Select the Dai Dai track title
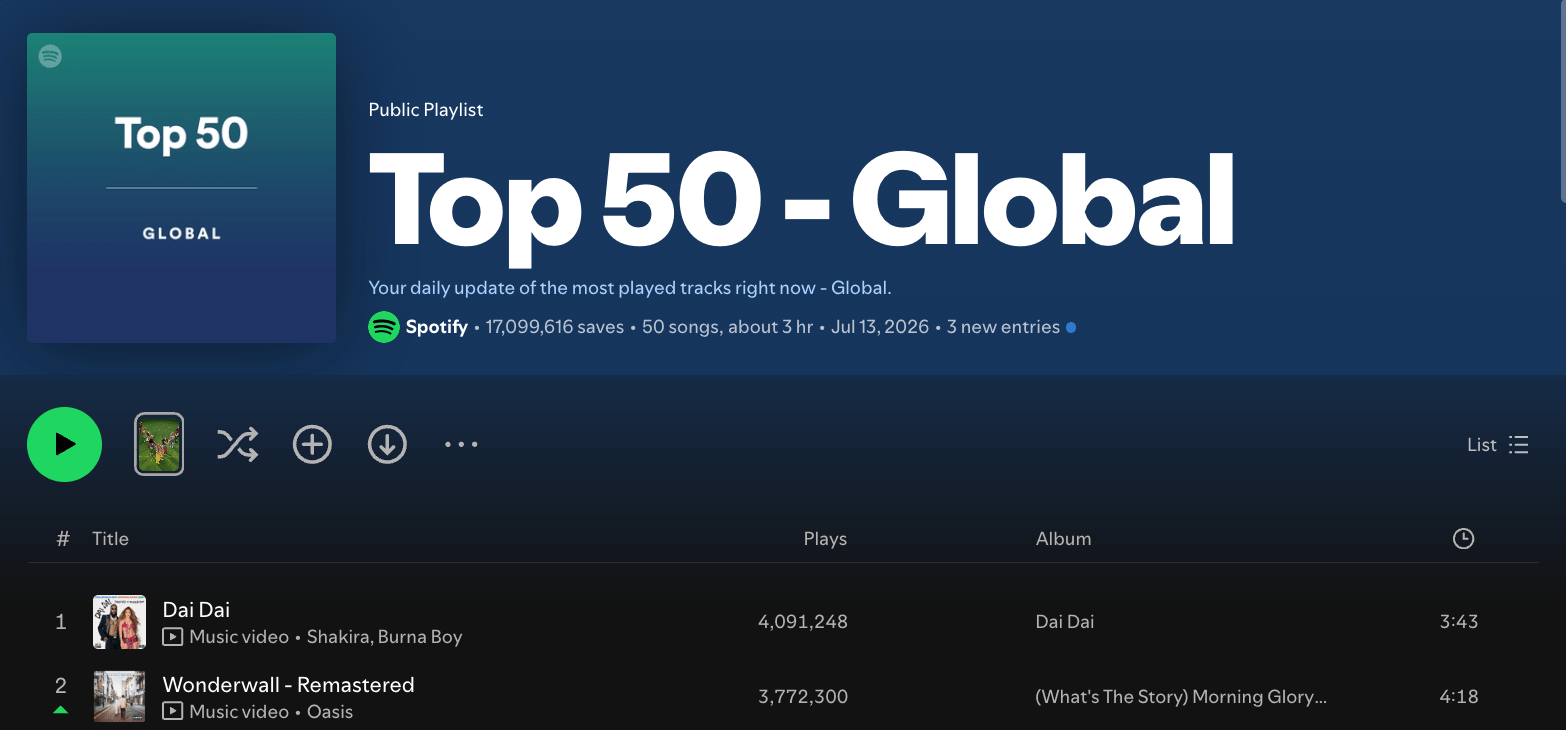Screen dimensions: 1566x730 (196, 609)
